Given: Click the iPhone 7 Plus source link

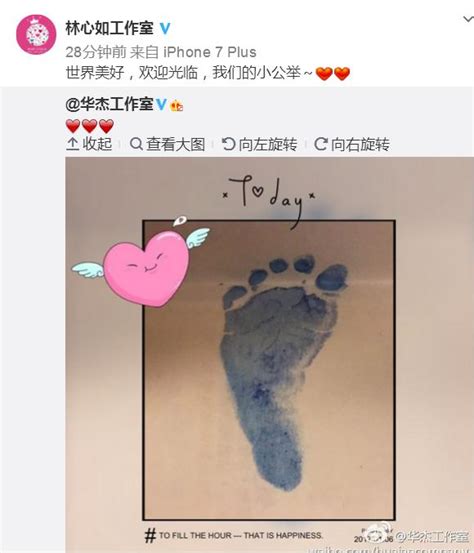Looking at the screenshot, I should [x=209, y=53].
